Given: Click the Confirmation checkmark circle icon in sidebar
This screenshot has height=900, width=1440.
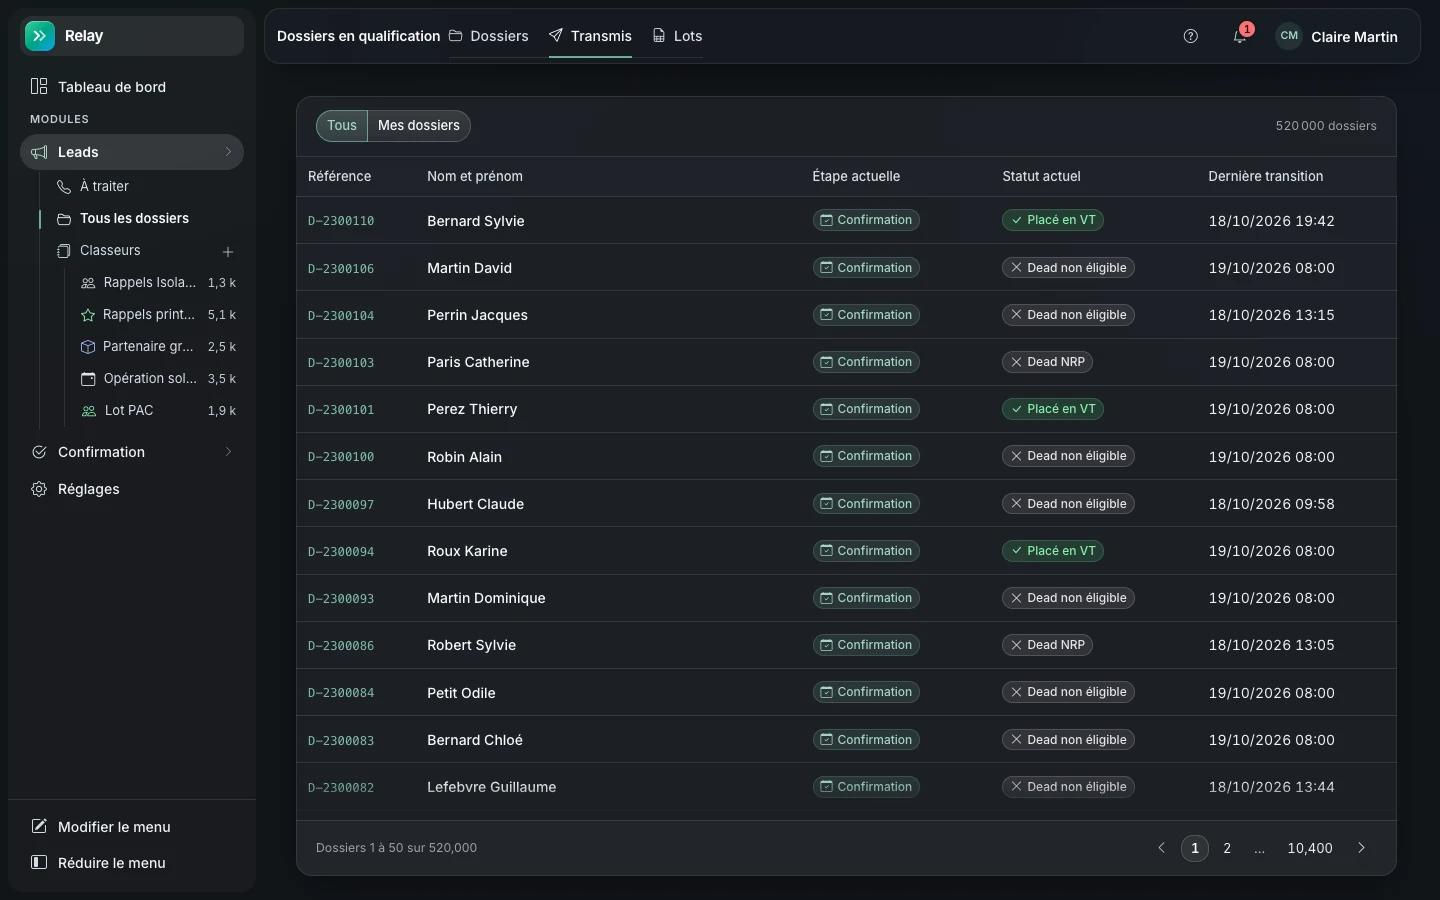Looking at the screenshot, I should (x=39, y=453).
